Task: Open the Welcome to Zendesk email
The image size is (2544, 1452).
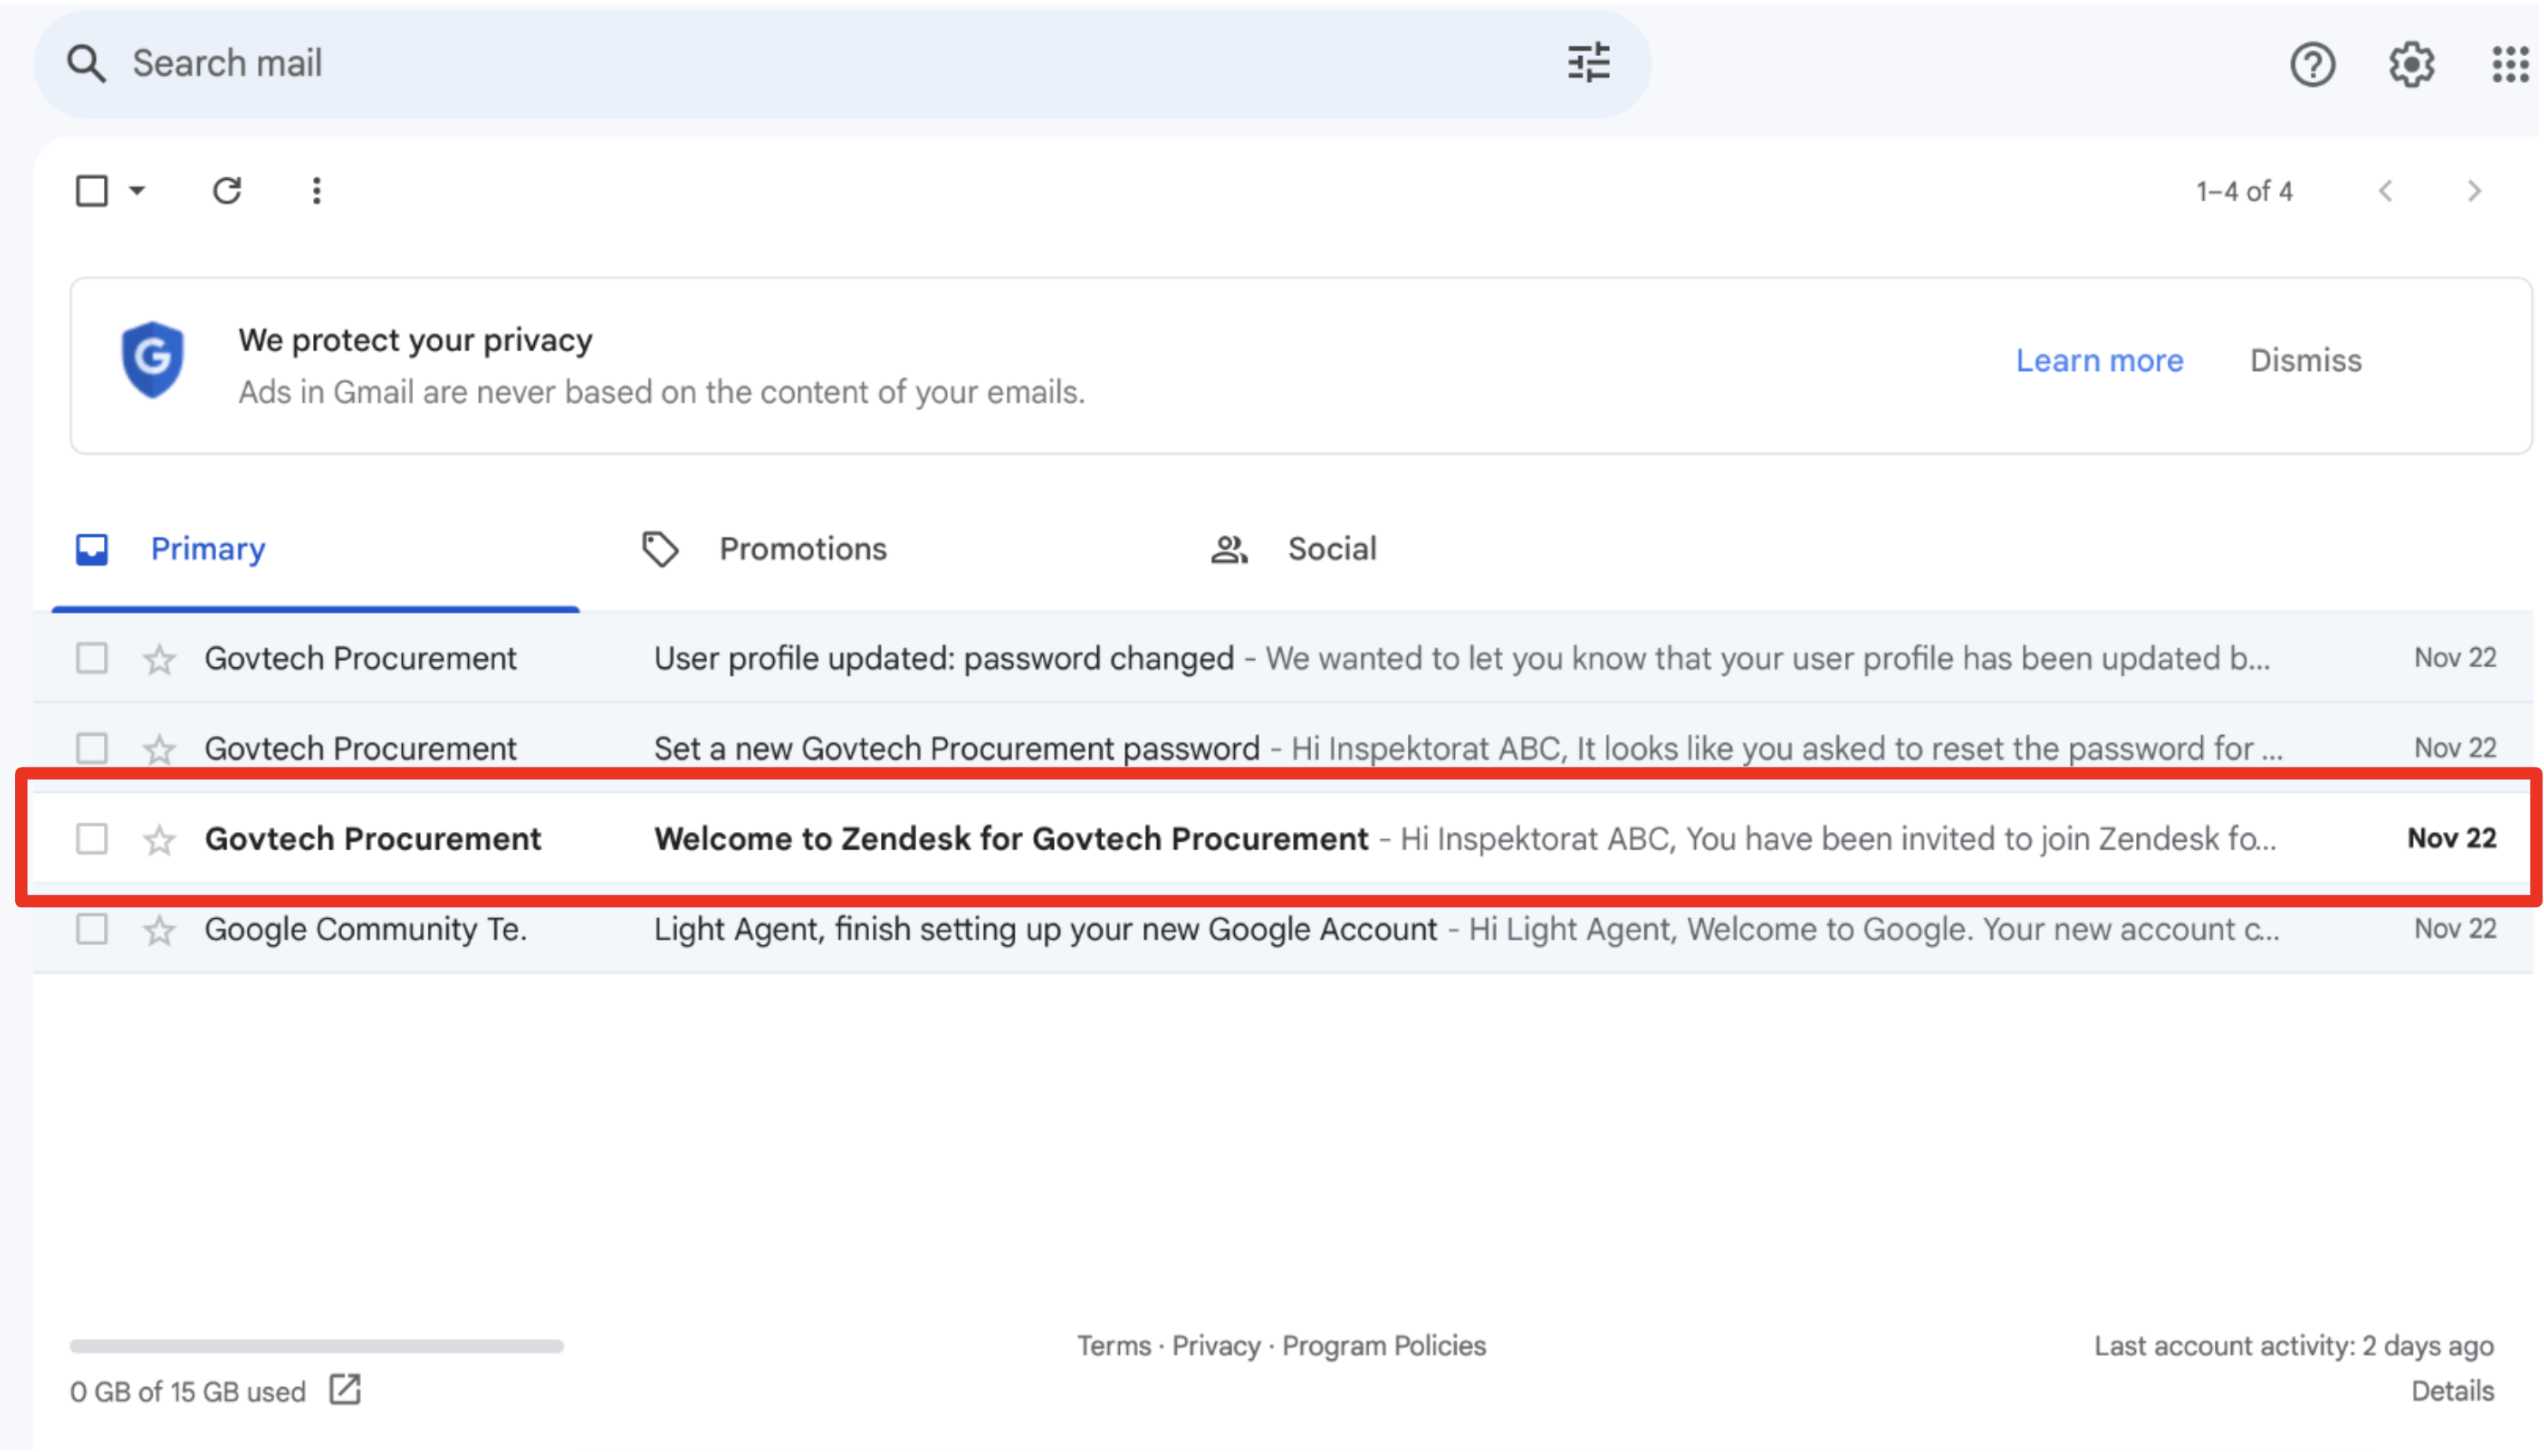Action: [x=1284, y=839]
